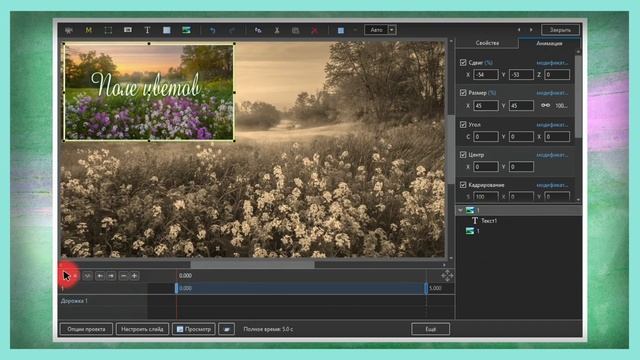640x360 pixels.
Task: Go to next keyframe arrow
Action: [x=111, y=276]
